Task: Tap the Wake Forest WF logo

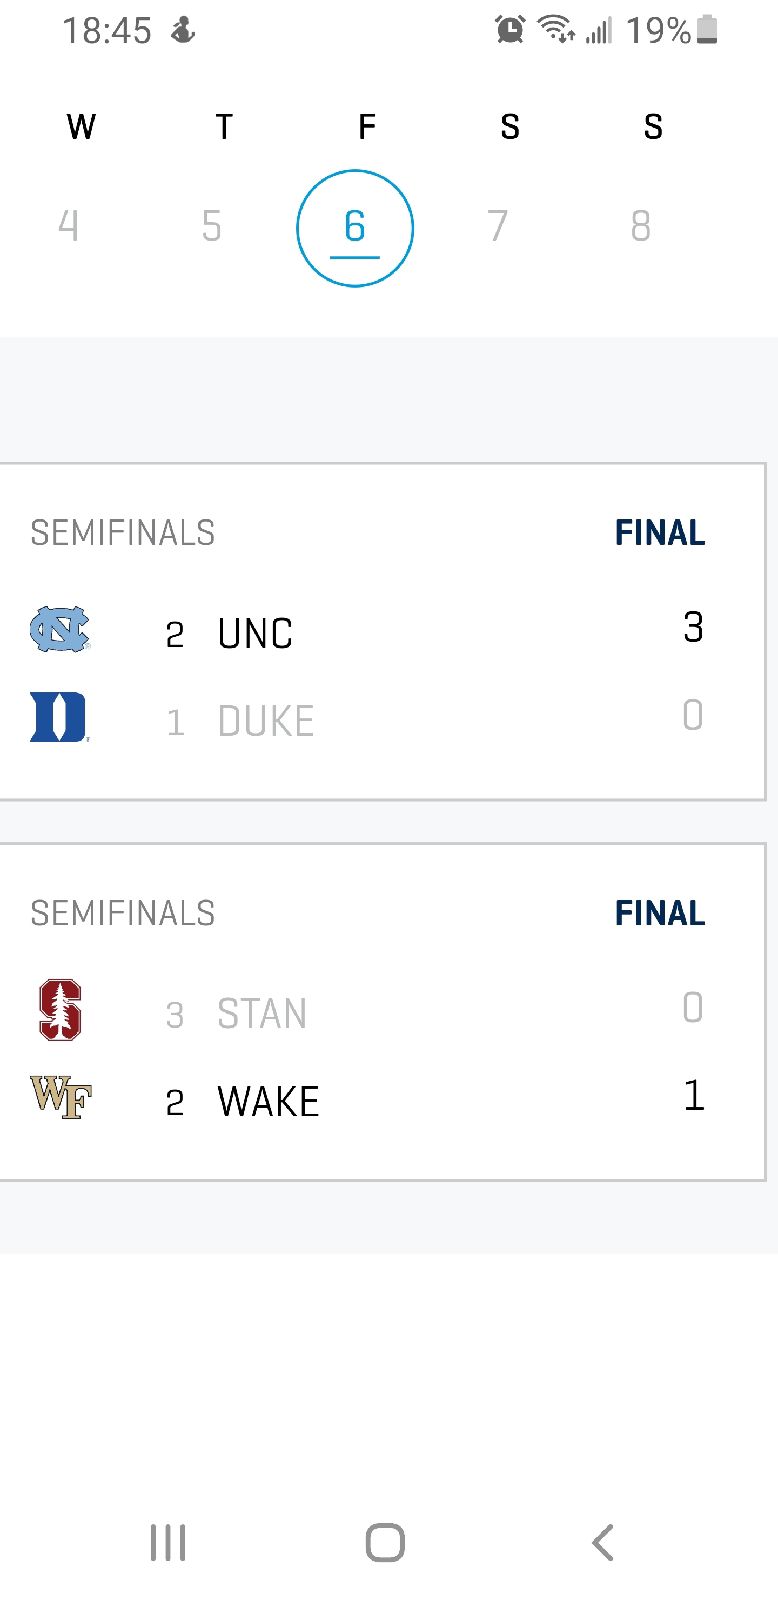Action: pos(61,1097)
